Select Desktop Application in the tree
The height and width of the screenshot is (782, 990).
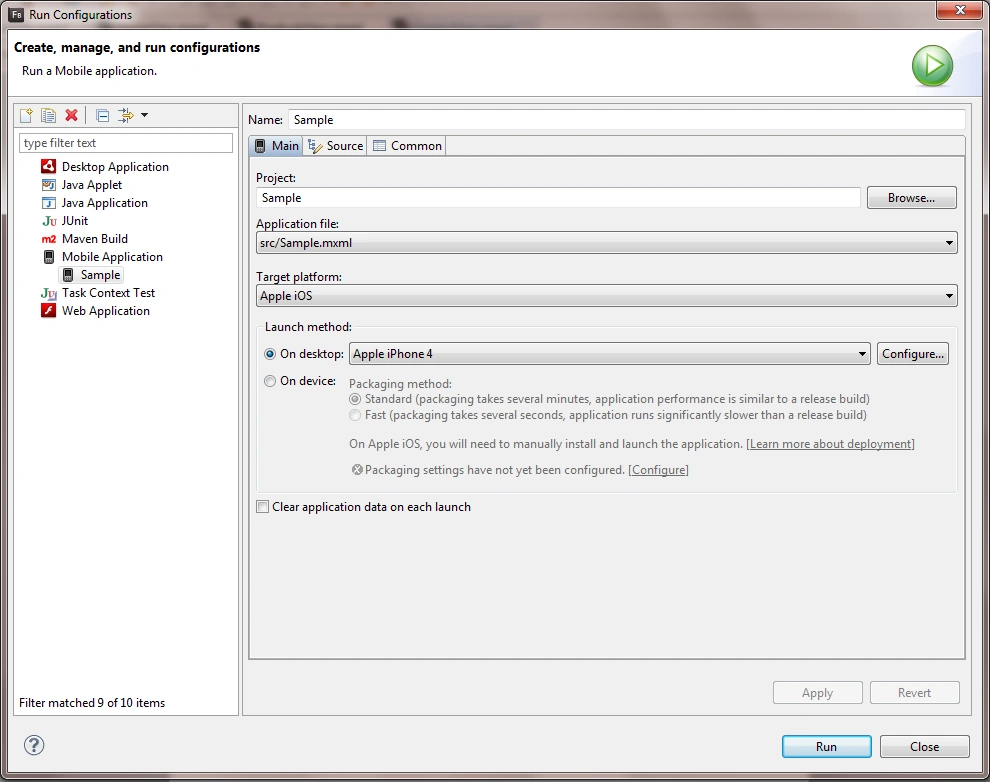(115, 167)
